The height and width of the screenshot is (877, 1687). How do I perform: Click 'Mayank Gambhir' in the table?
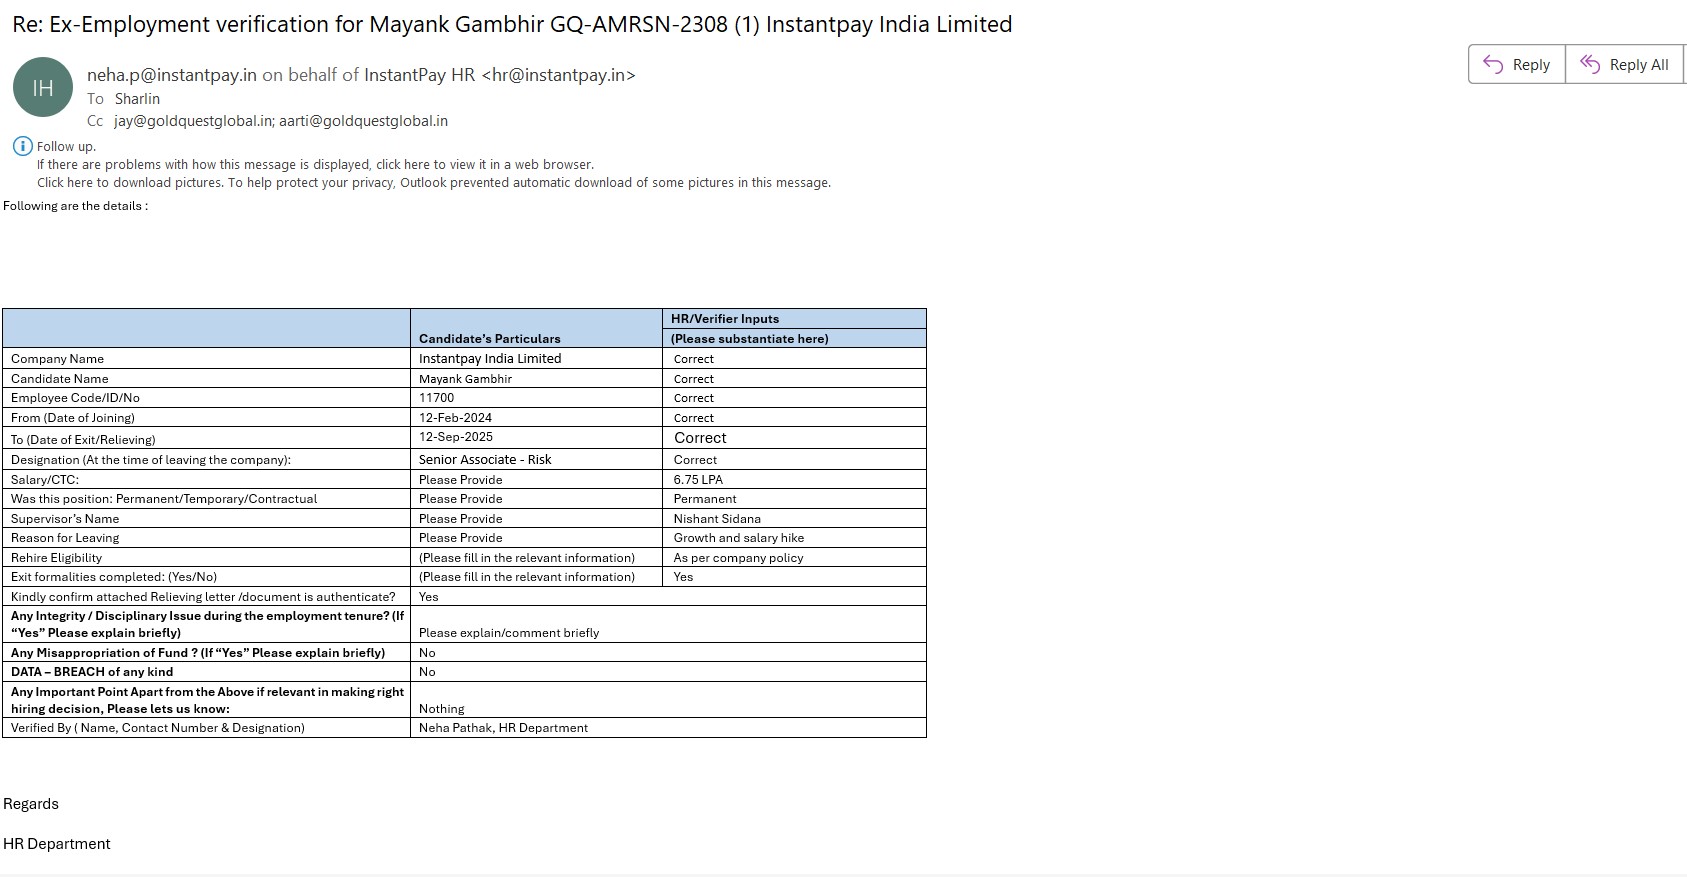[x=466, y=379]
